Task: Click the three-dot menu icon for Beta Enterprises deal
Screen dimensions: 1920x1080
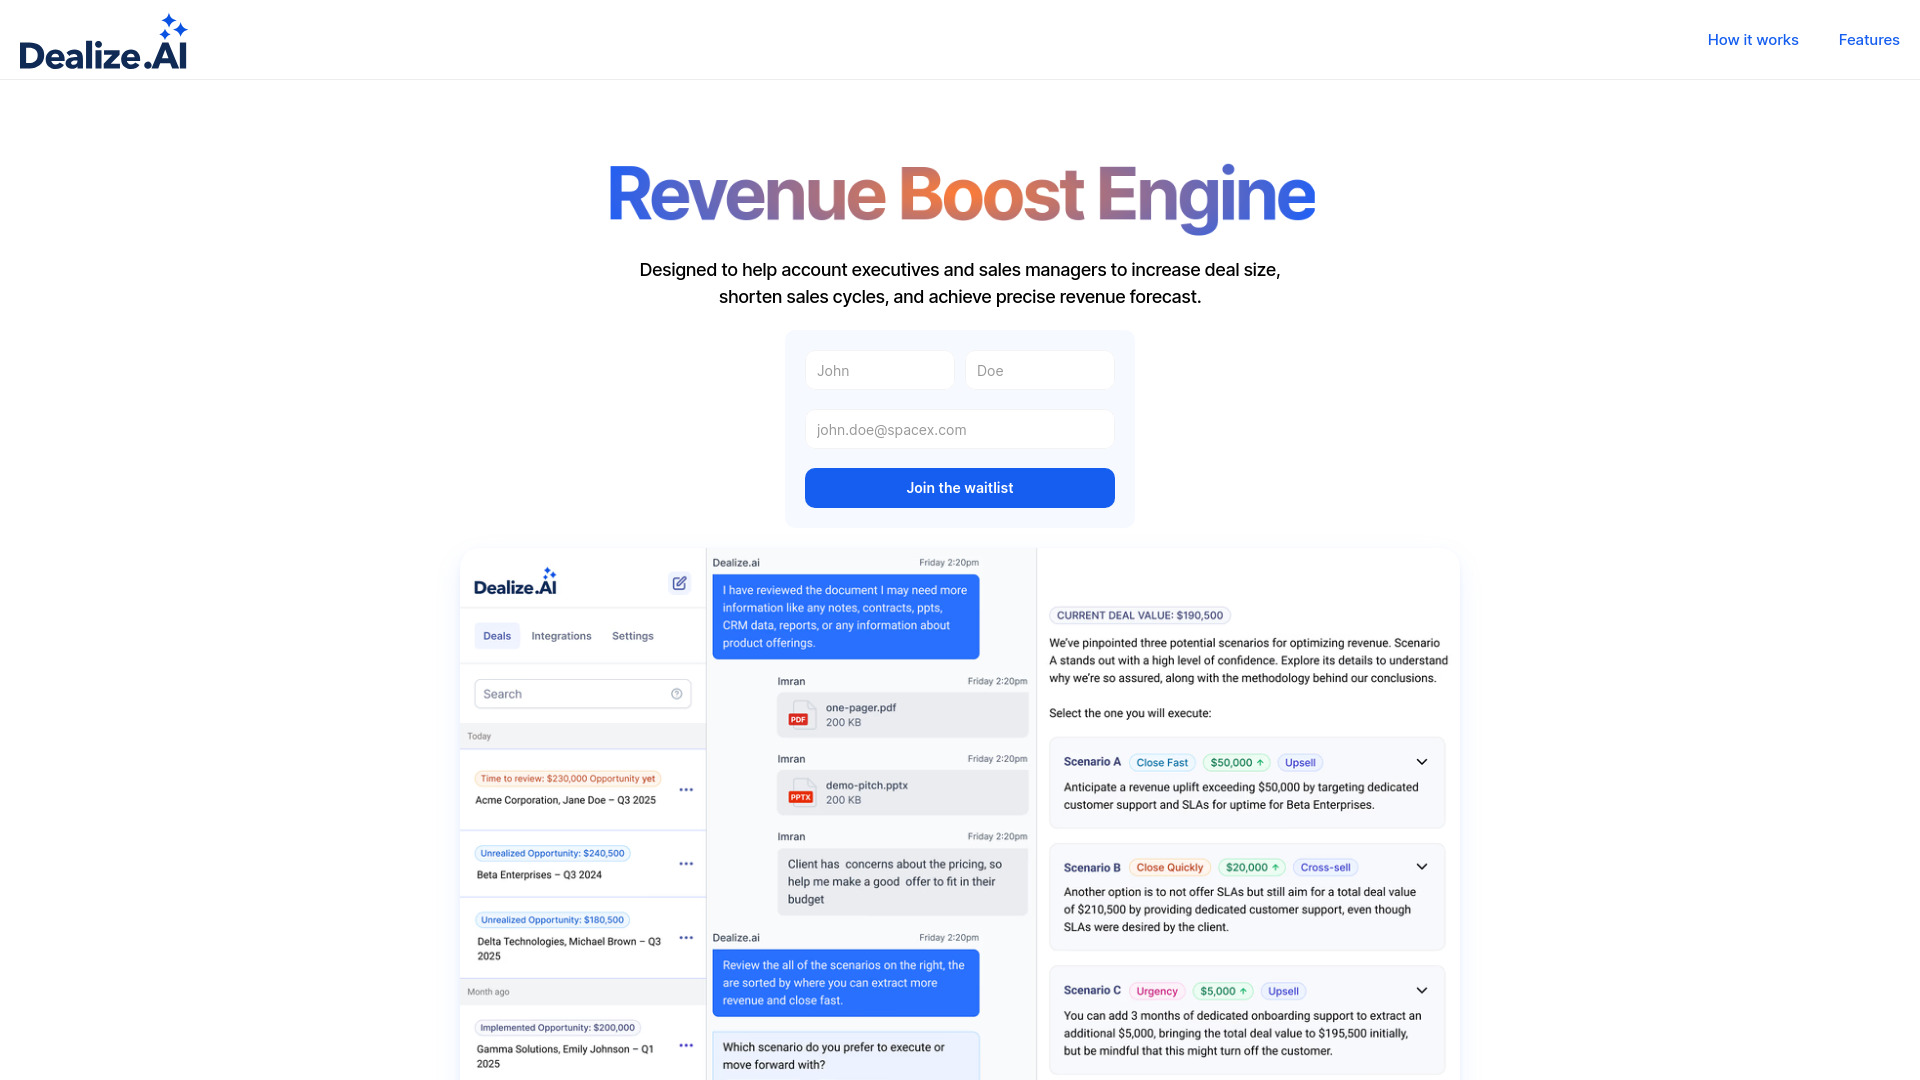Action: (x=686, y=864)
